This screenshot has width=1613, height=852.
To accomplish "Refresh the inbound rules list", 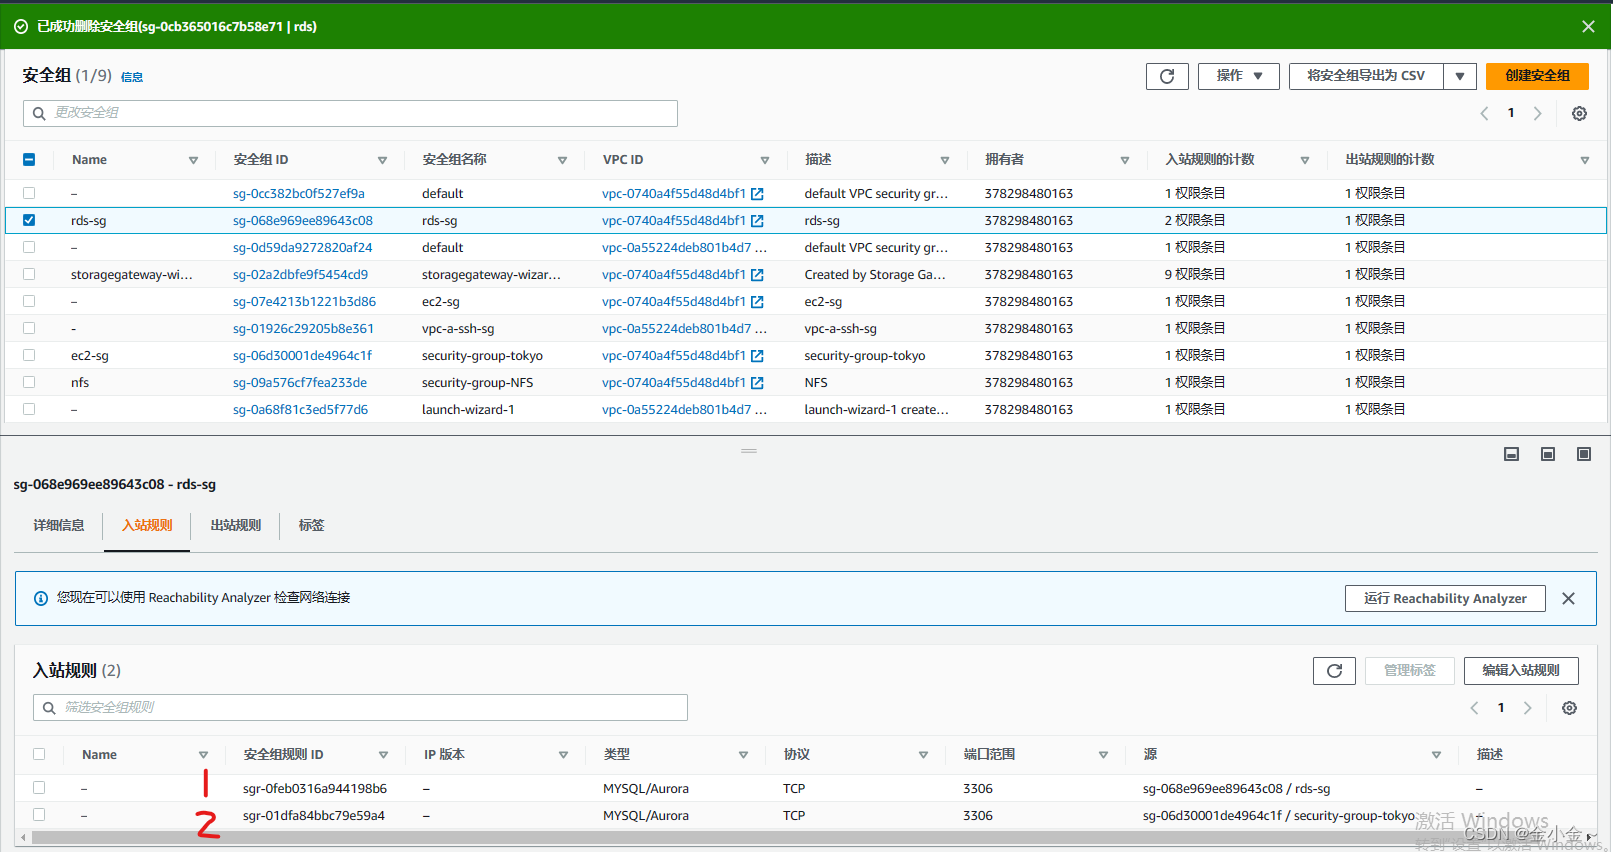I will 1334,671.
